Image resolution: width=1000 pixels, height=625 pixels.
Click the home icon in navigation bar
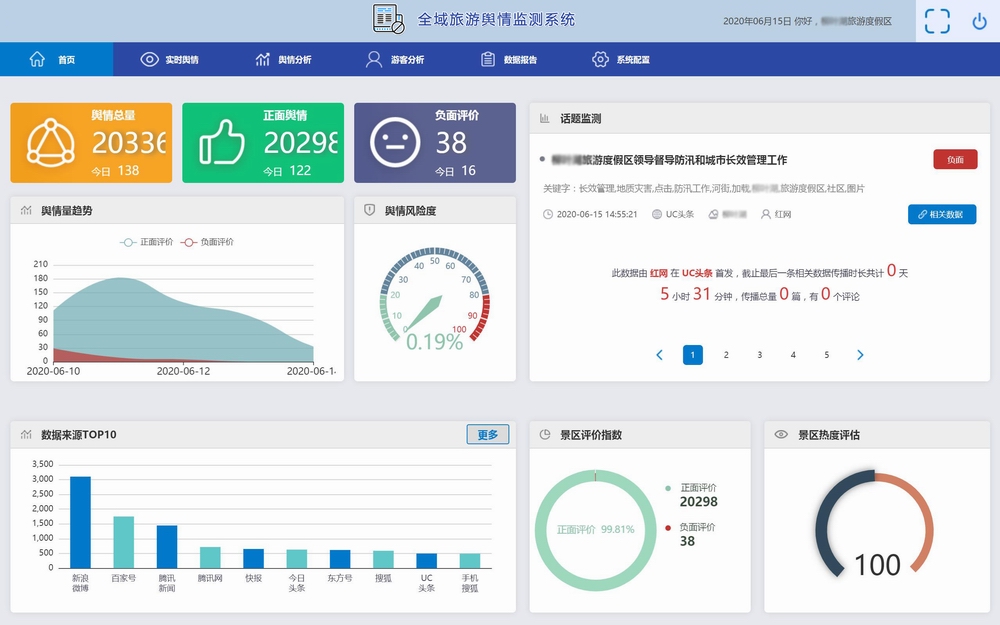(37, 59)
